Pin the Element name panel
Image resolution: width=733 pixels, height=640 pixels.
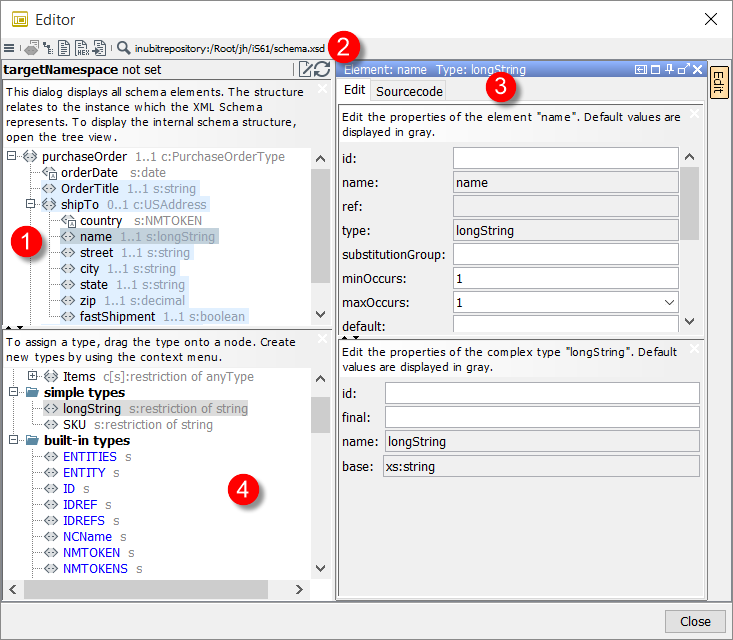pyautogui.click(x=669, y=69)
